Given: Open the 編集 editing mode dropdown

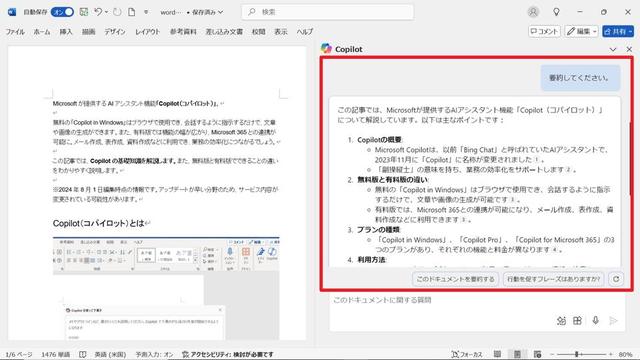Looking at the screenshot, I should [x=582, y=31].
